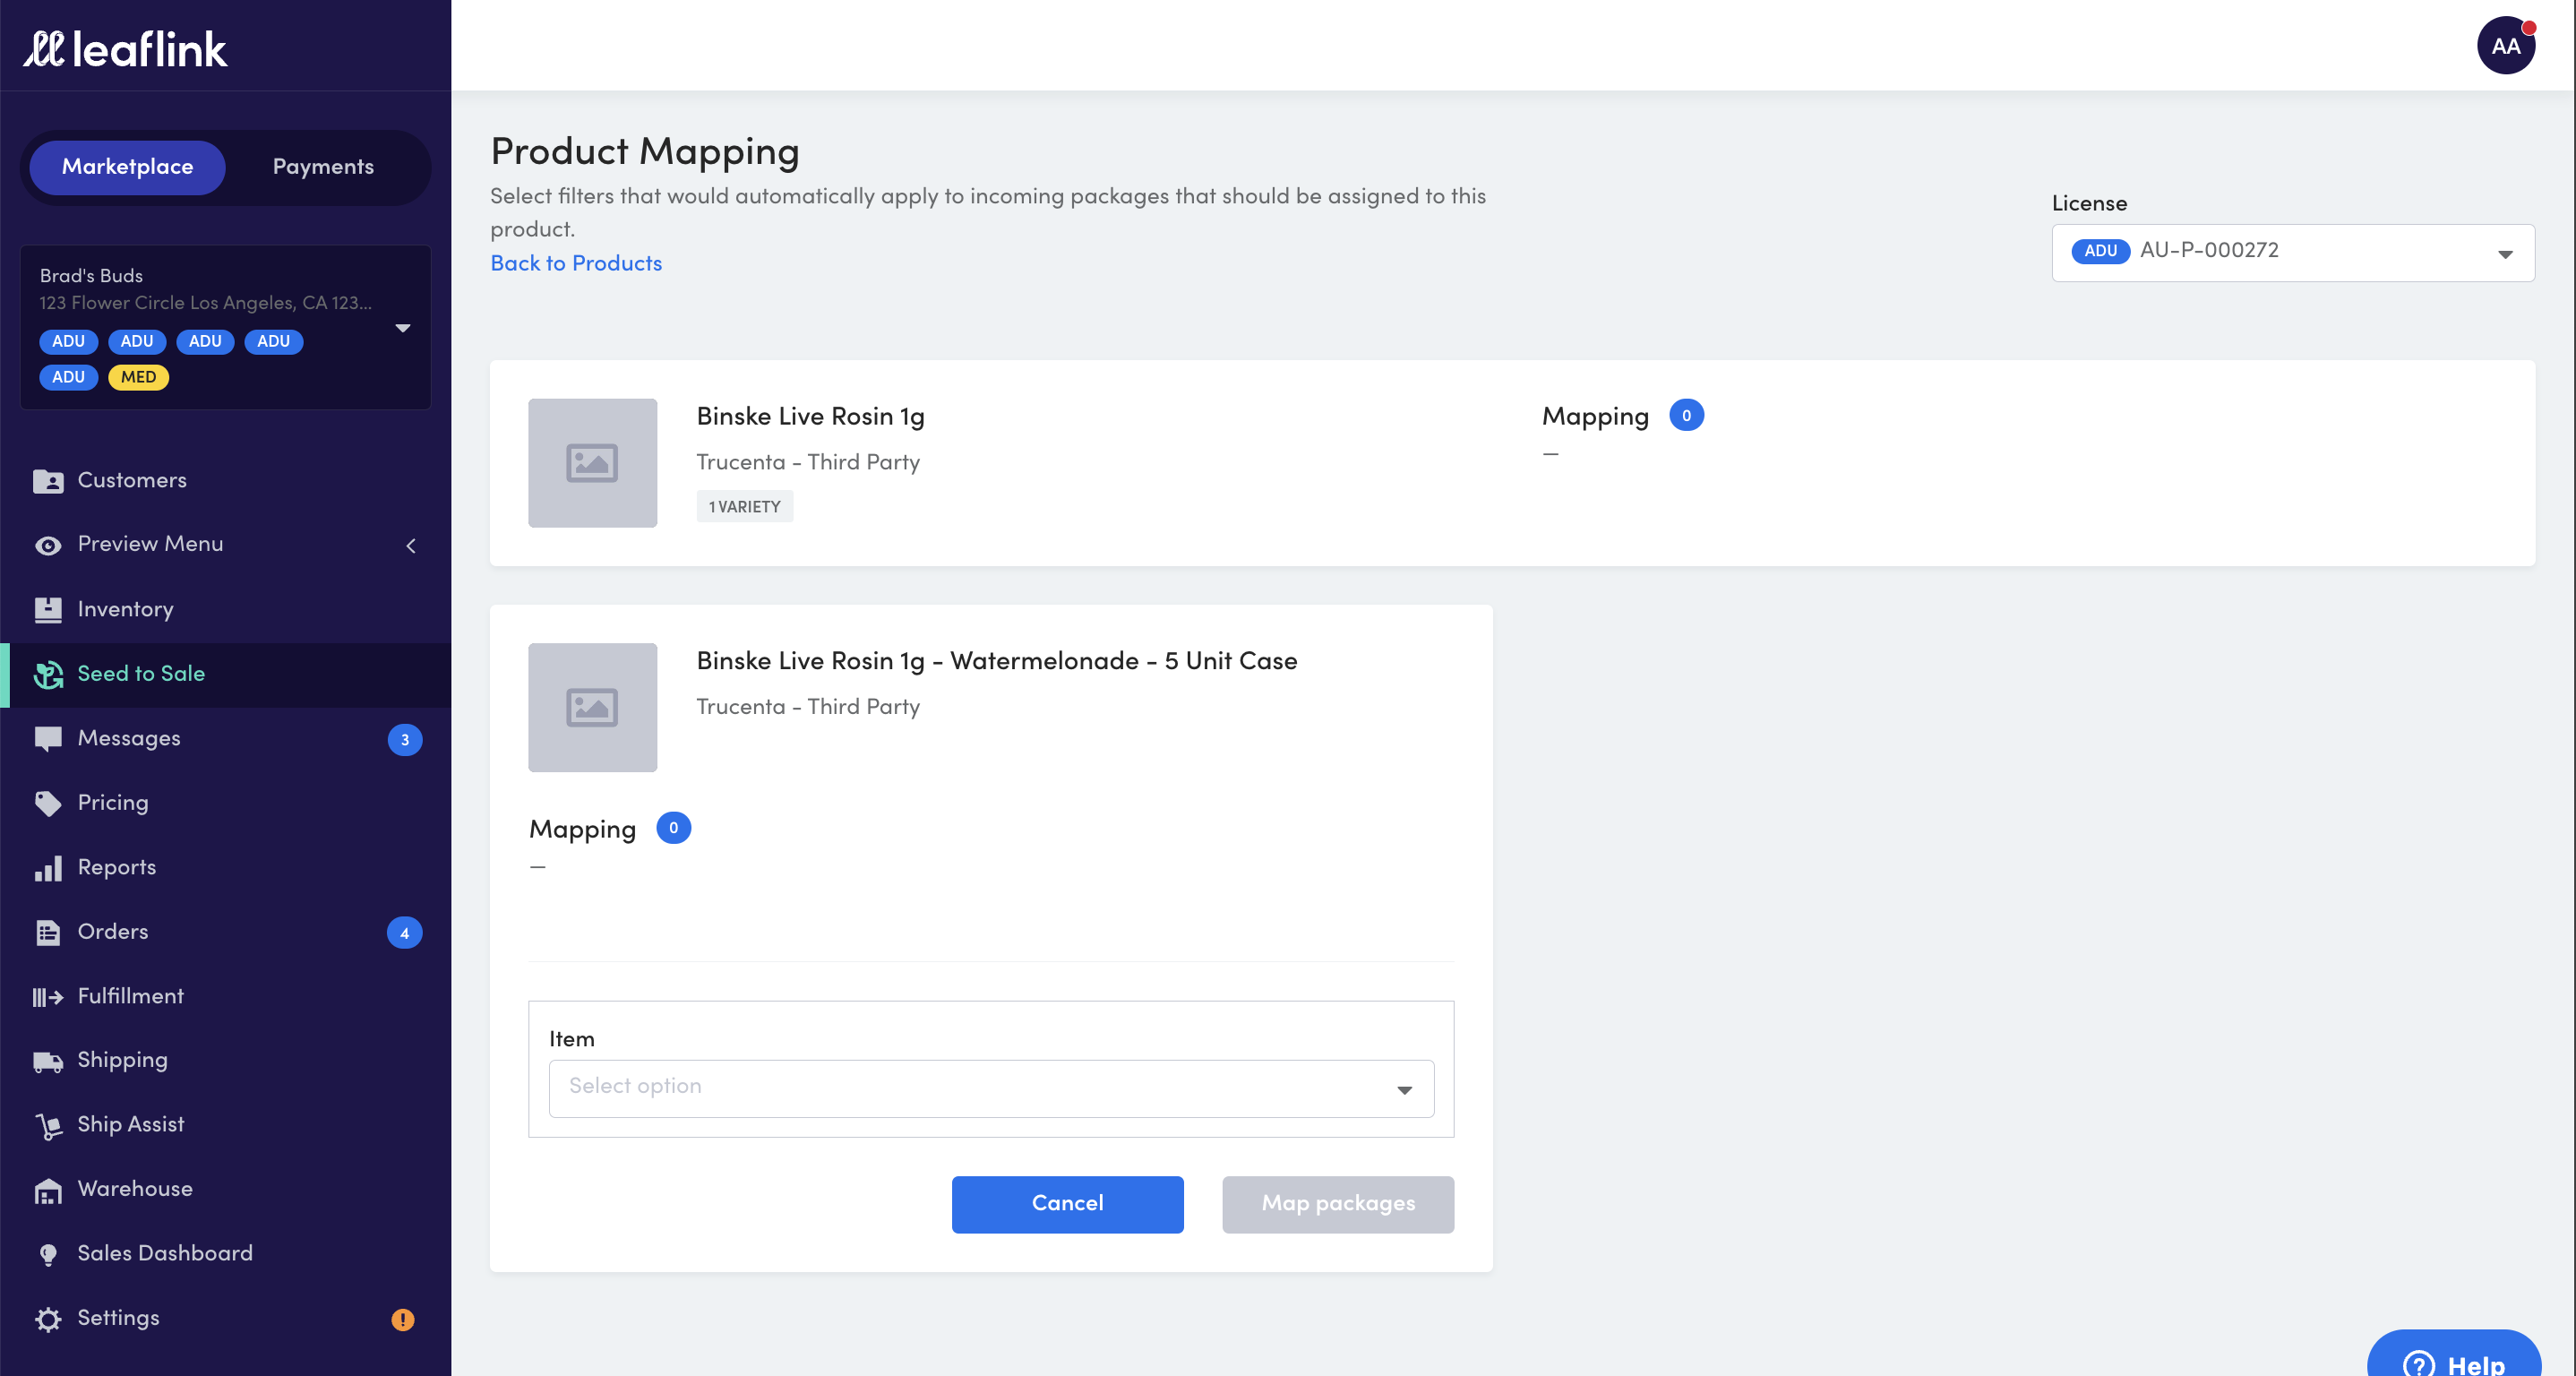Collapse the Preview Menu chevron

point(410,546)
